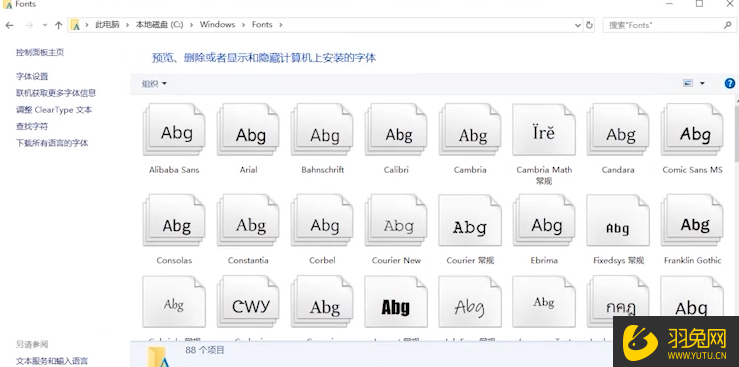Click the Bahnschrift font icon
Image resolution: width=739 pixels, height=367 pixels.
(322, 130)
